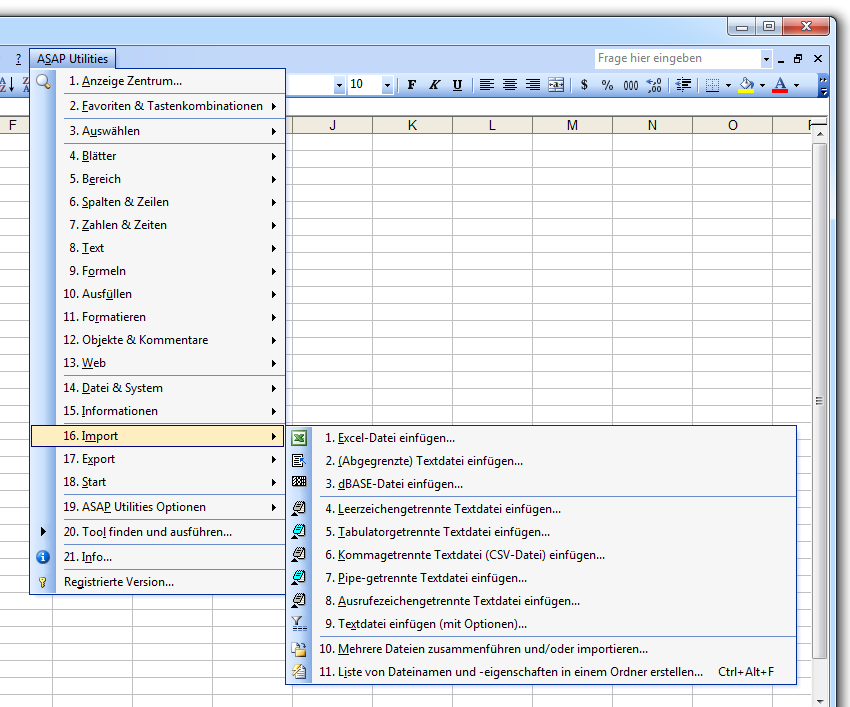The height and width of the screenshot is (707, 850).
Task: Click the font size box showing 10
Action: [x=365, y=85]
